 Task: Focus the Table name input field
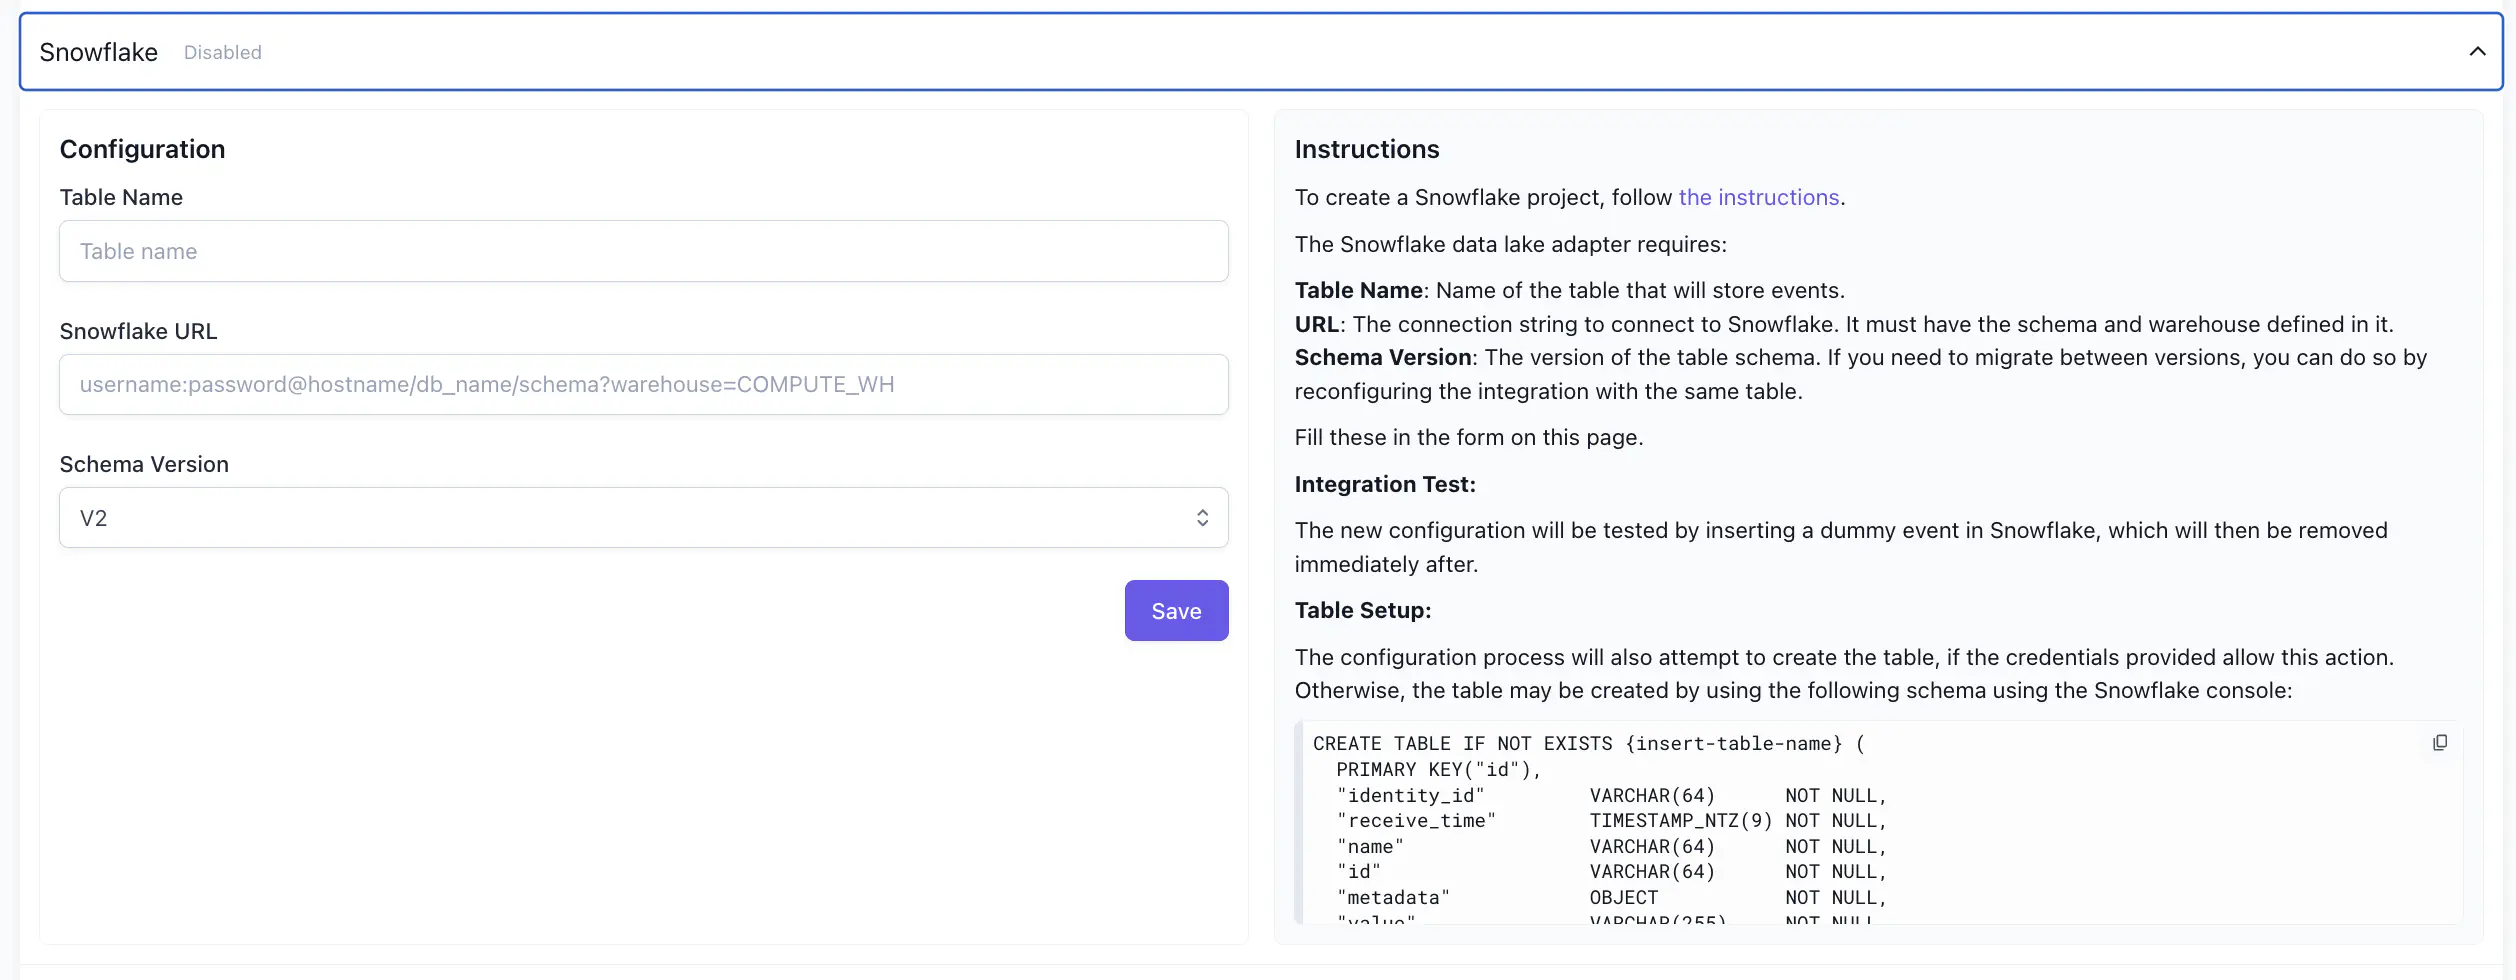tap(643, 251)
